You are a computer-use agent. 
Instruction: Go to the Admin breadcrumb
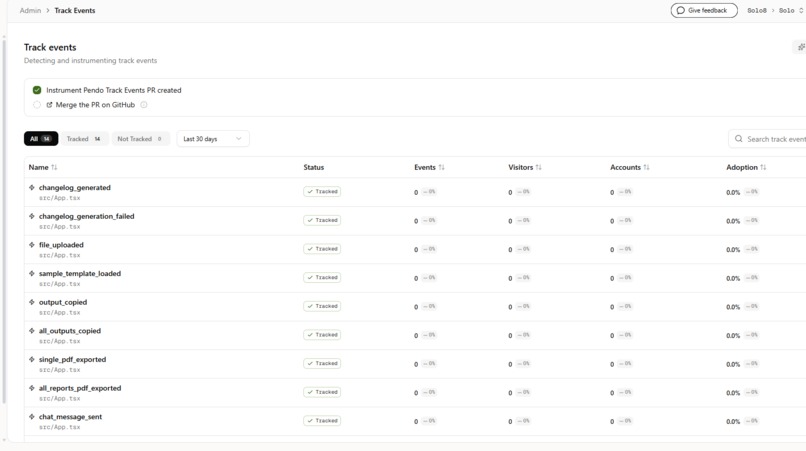pos(30,10)
